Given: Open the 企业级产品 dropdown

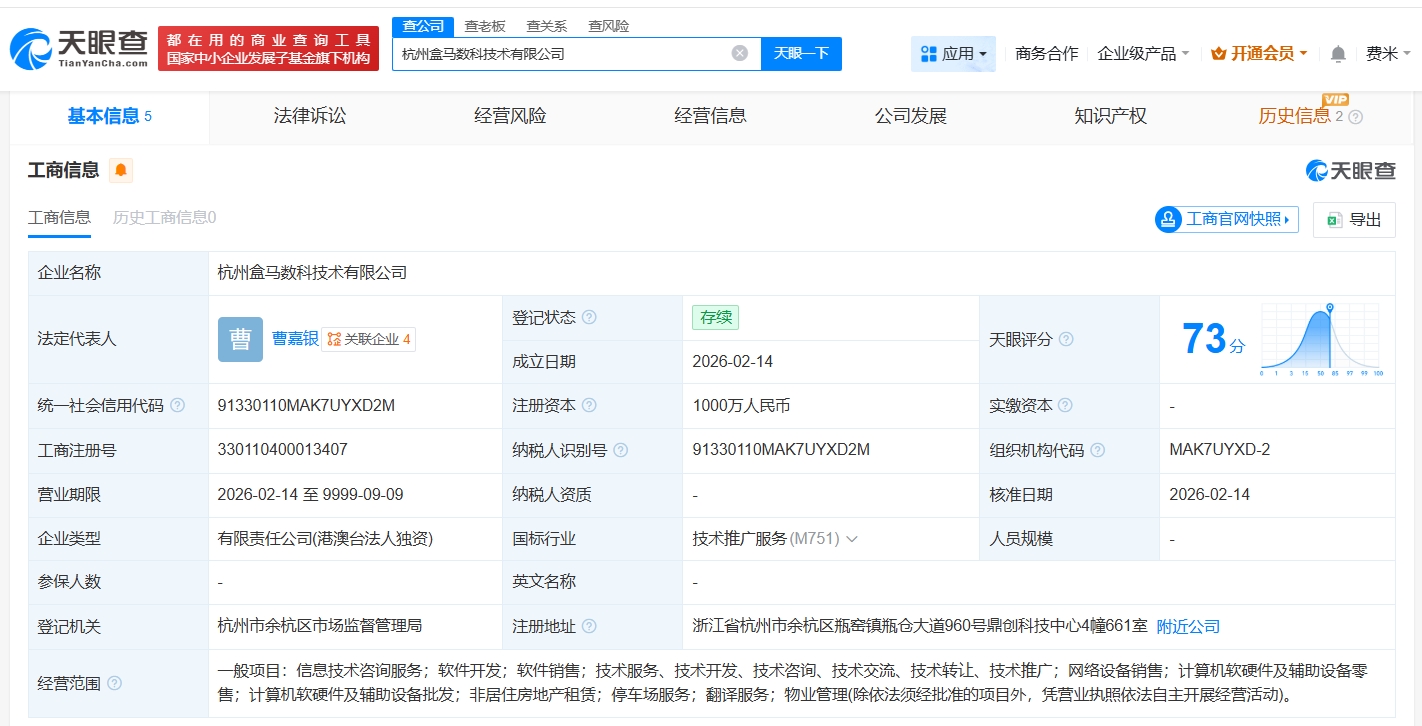Looking at the screenshot, I should tap(1143, 53).
